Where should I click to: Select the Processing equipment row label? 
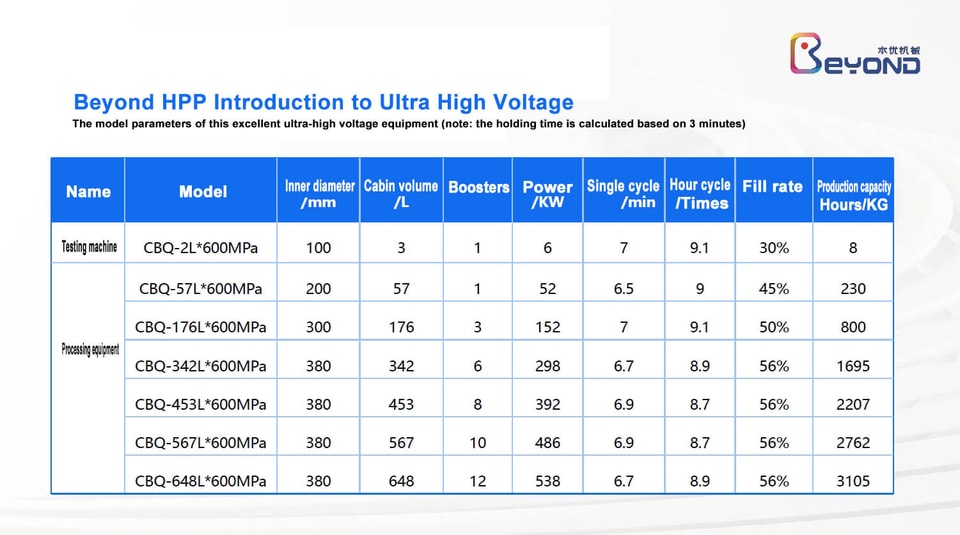[x=90, y=350]
